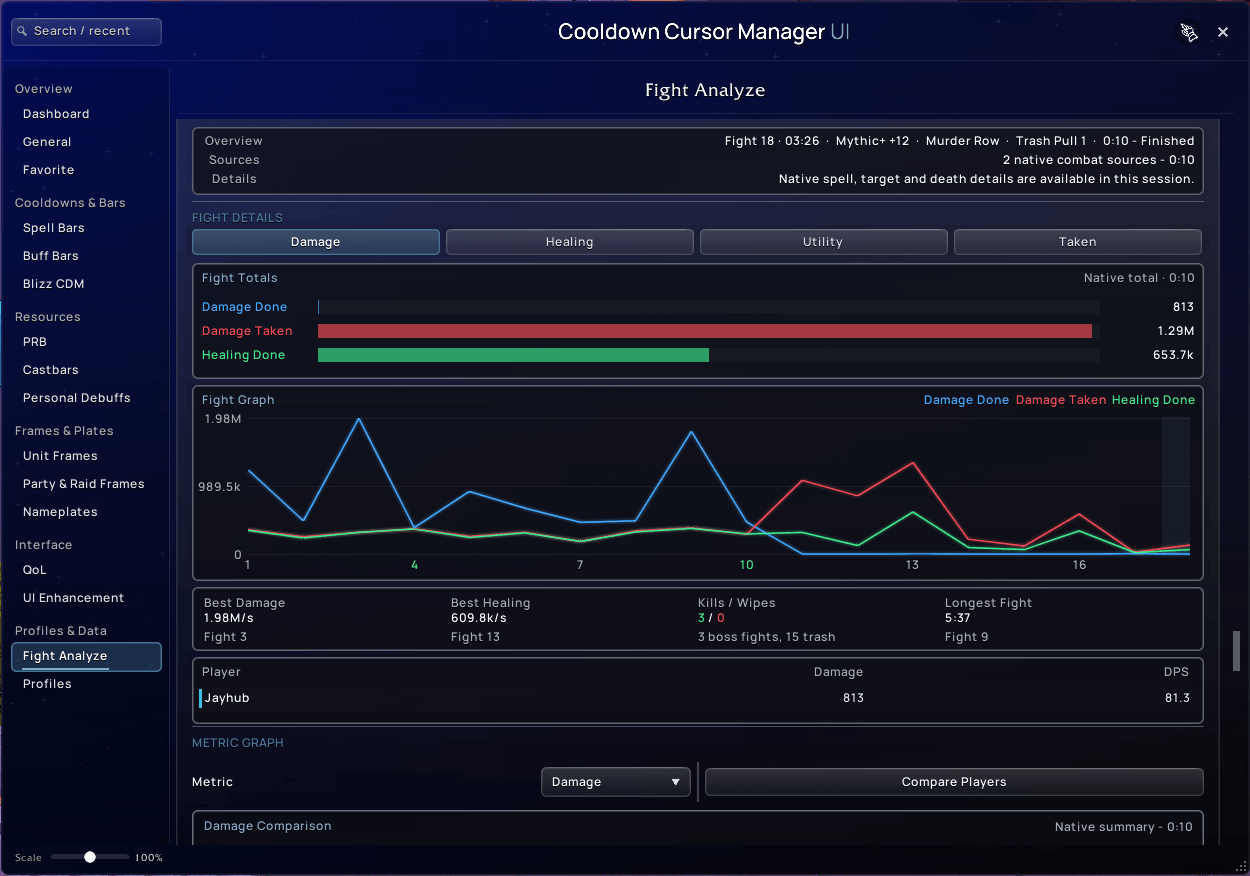
Task: Open the Profiles page in the sidebar
Action: [47, 684]
